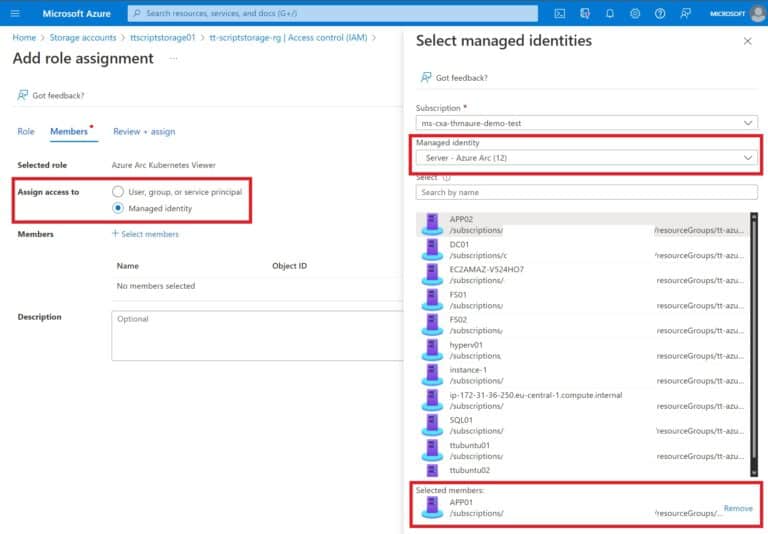The height and width of the screenshot is (534, 768).
Task: Select EC2AMAZ-V524HO7 in the identity list
Action: [x=583, y=275]
